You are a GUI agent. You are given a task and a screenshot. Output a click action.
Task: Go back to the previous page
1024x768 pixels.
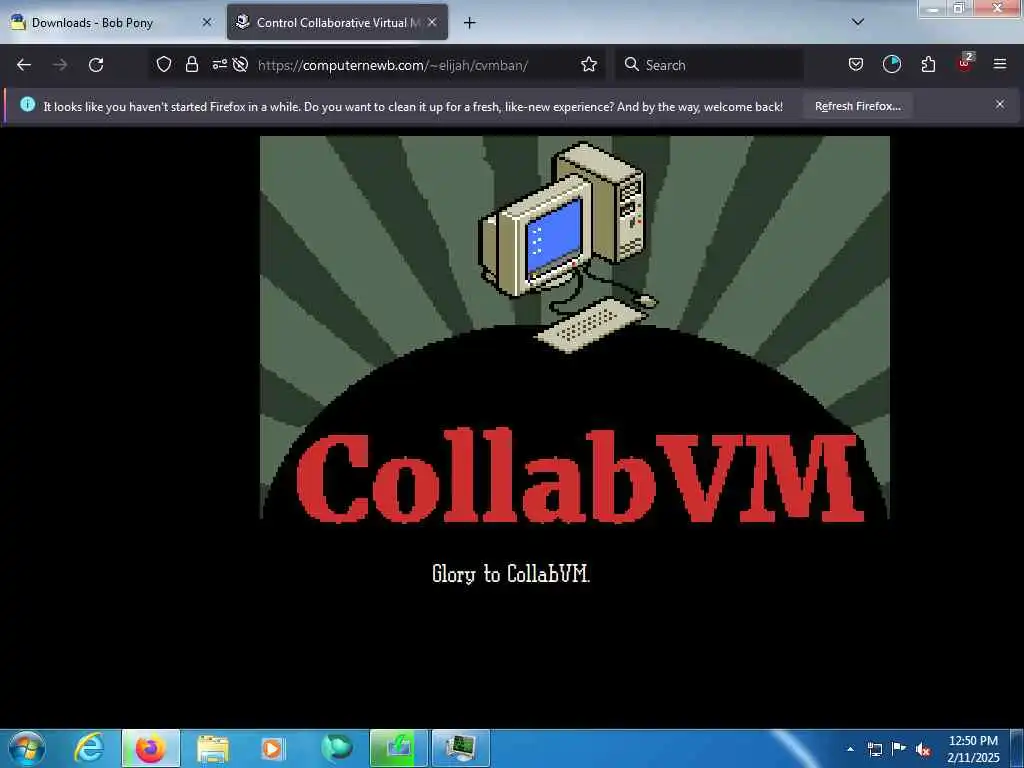(x=24, y=65)
